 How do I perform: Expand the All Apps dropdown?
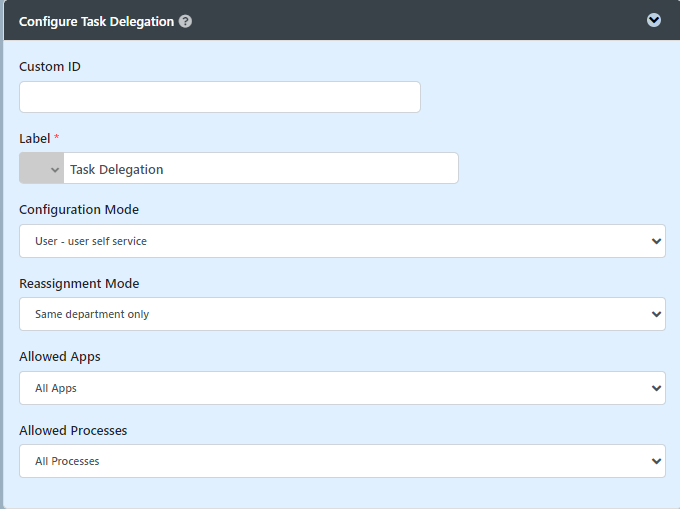[342, 388]
